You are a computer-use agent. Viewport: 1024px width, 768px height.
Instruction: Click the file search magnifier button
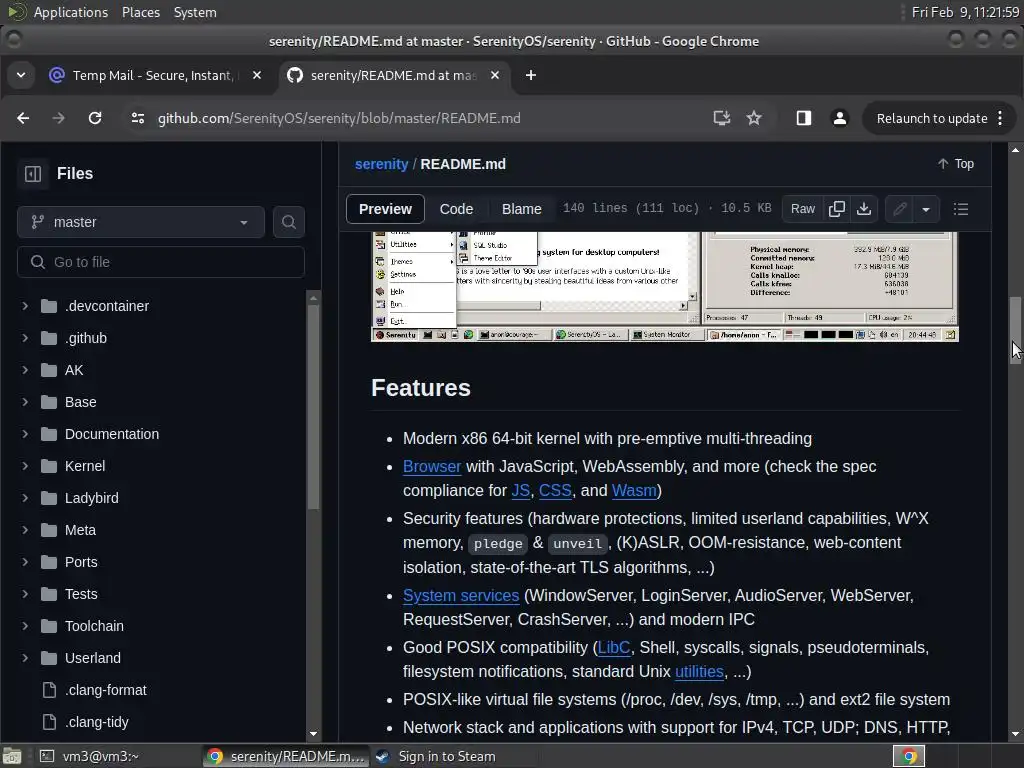click(x=289, y=222)
